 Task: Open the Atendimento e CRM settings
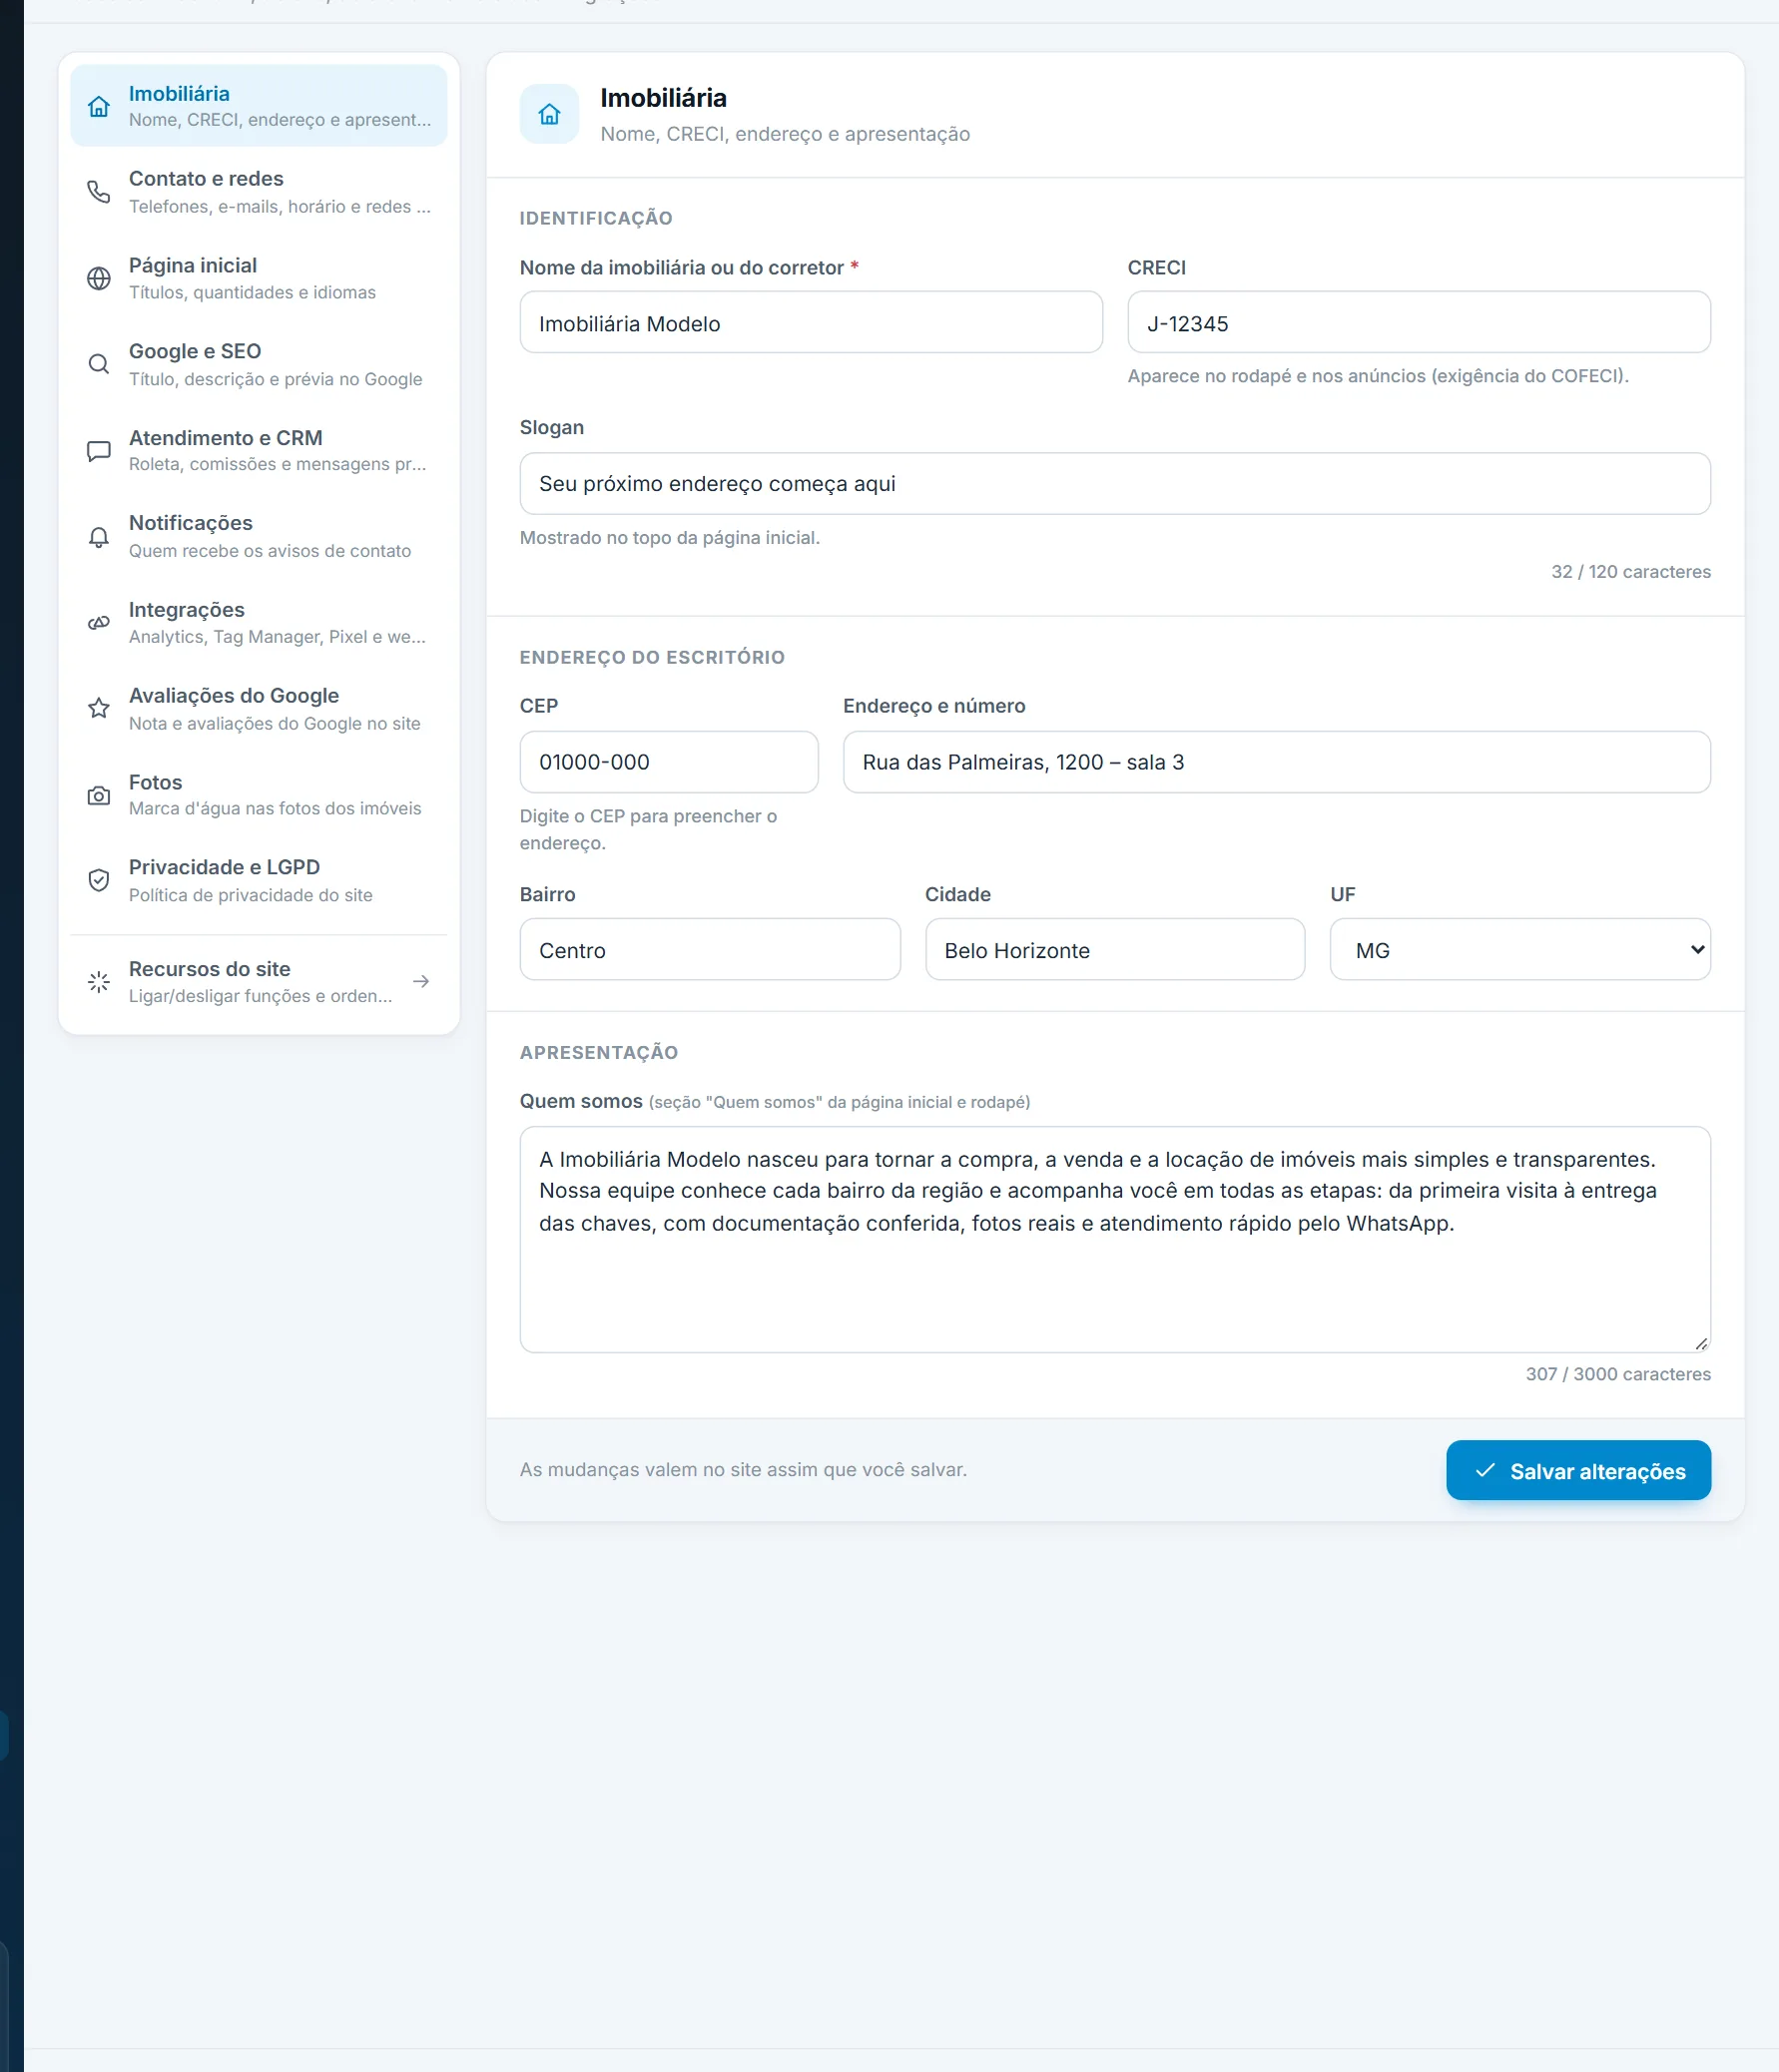click(258, 451)
